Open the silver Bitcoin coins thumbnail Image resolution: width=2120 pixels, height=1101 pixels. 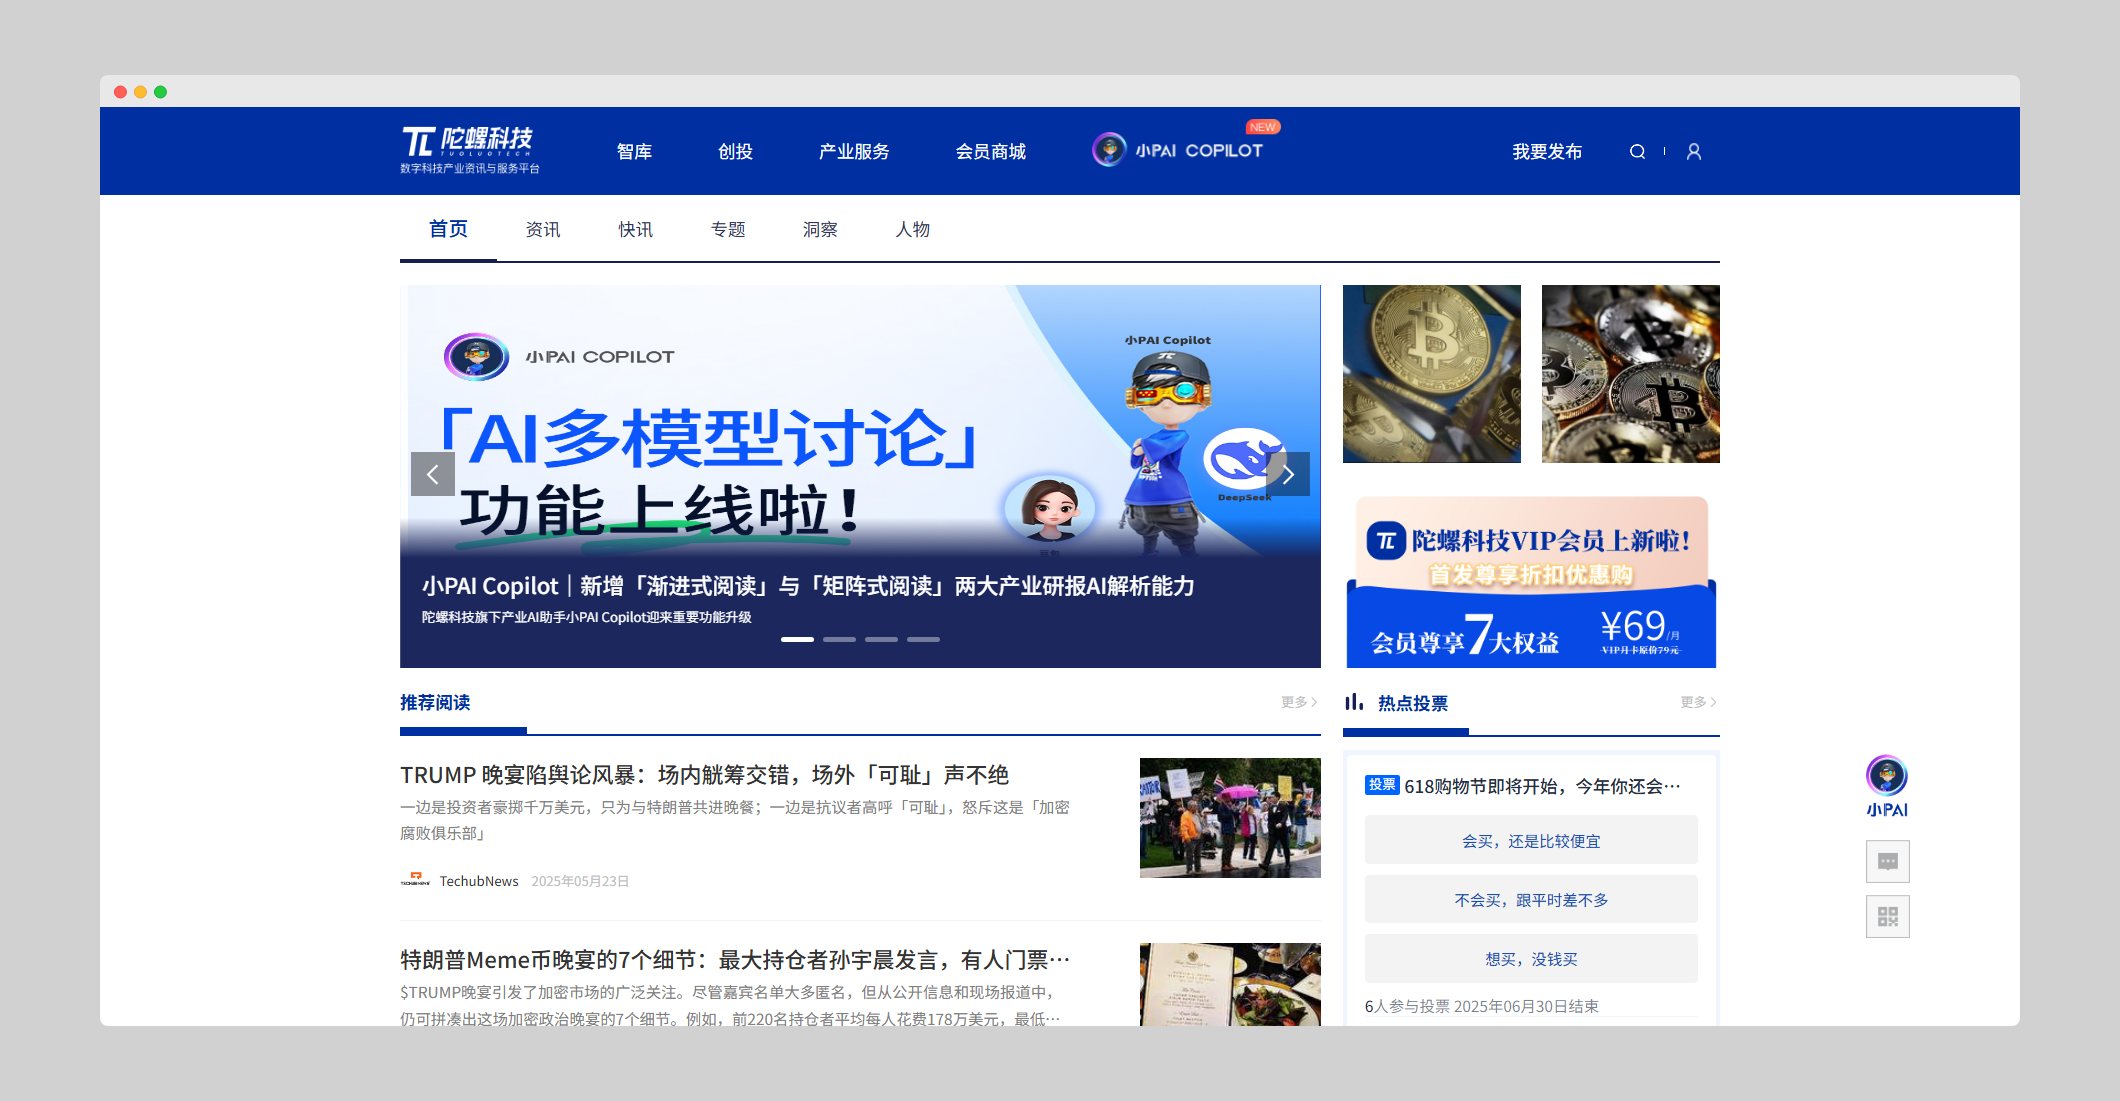point(1631,374)
